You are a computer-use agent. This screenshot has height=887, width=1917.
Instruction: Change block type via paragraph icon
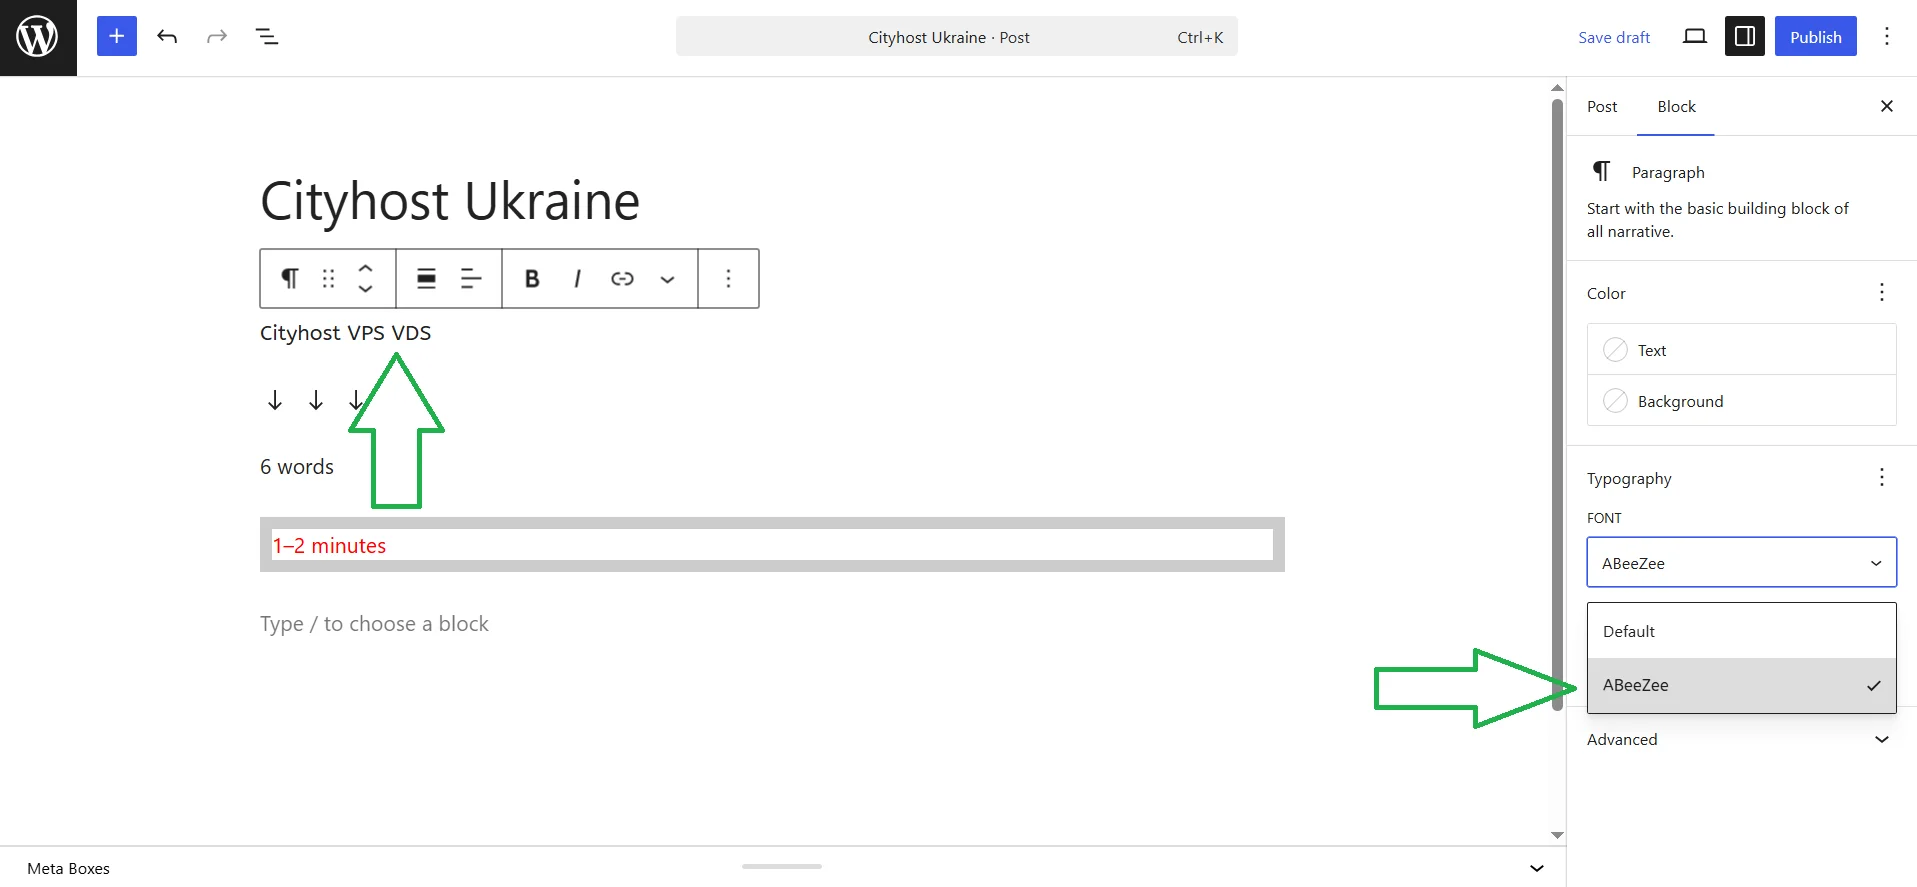click(289, 278)
